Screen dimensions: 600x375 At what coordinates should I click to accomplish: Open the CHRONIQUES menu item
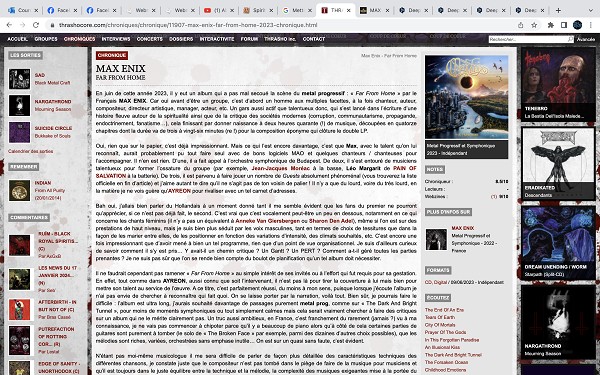(x=79, y=39)
